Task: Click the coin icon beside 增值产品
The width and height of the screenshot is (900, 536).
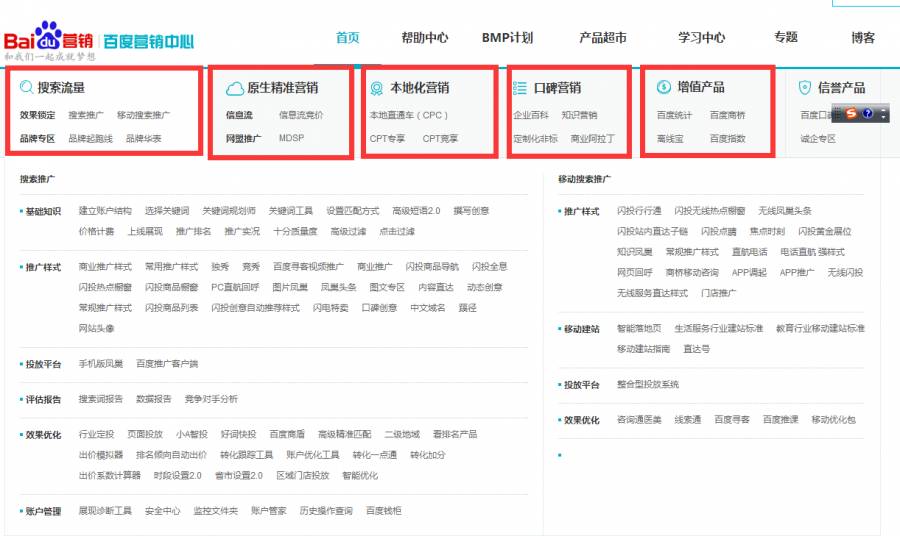Action: (x=664, y=87)
